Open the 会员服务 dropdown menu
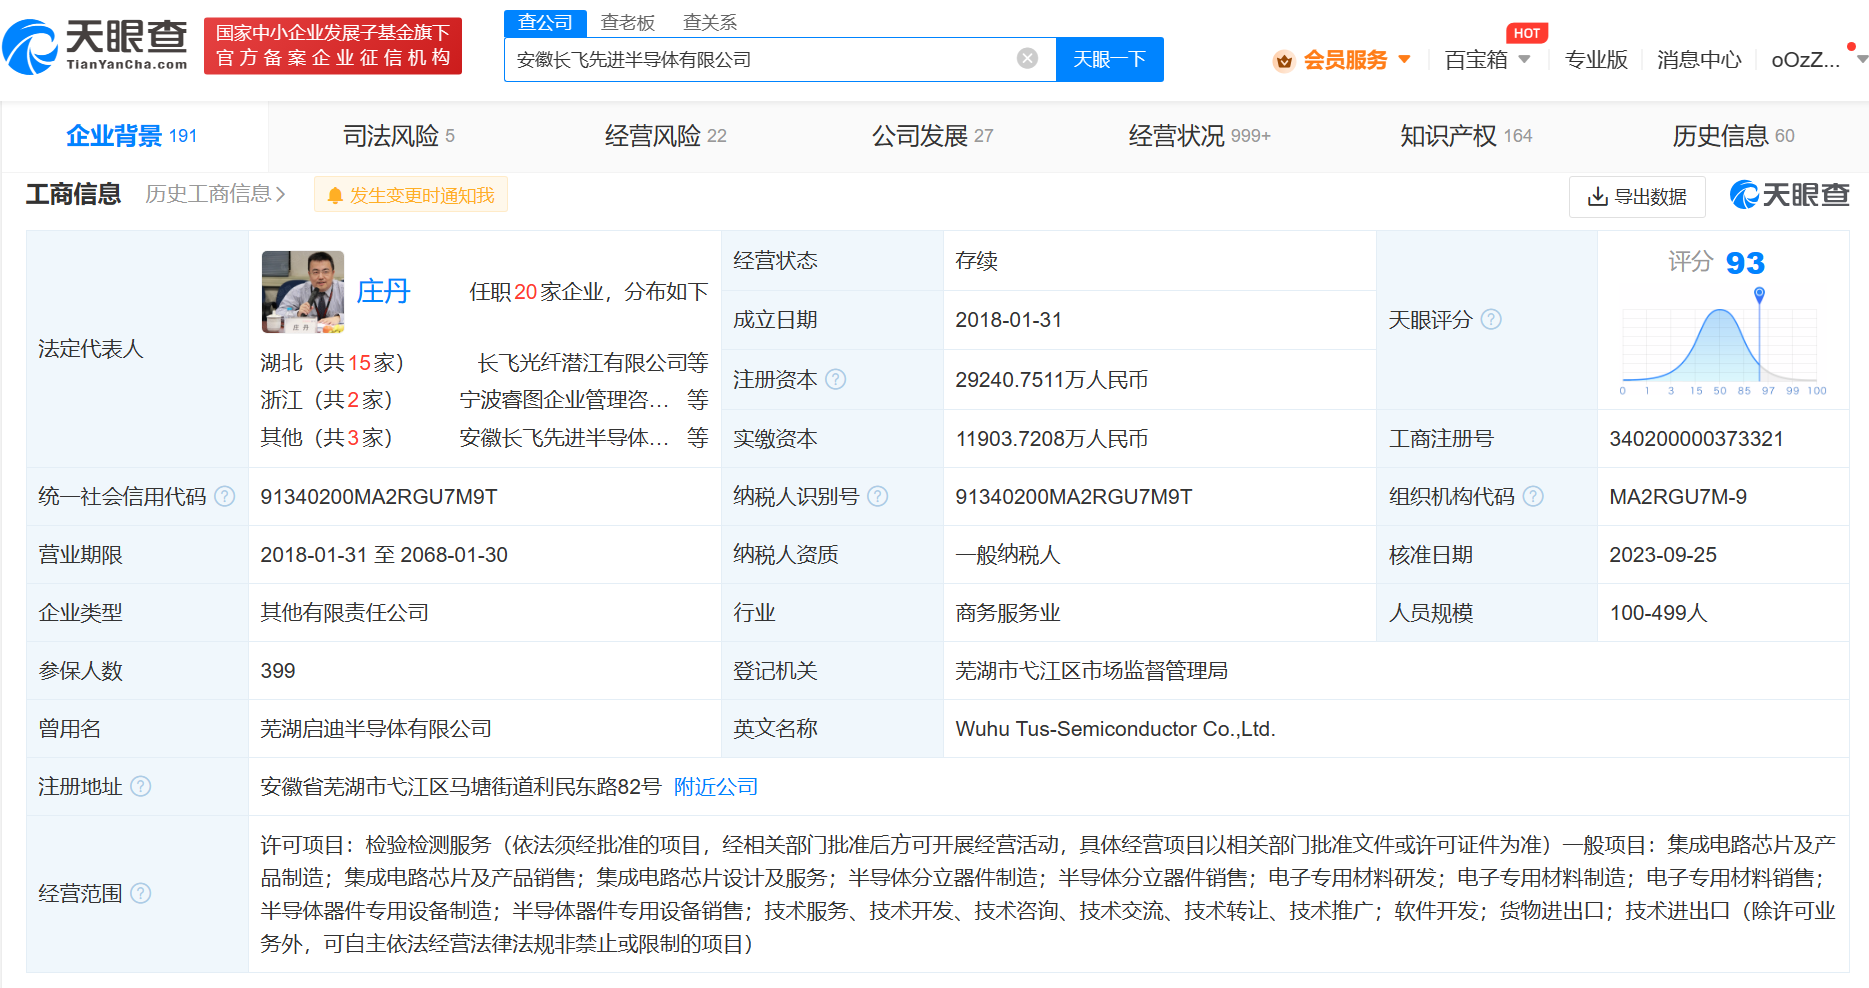 point(1345,60)
